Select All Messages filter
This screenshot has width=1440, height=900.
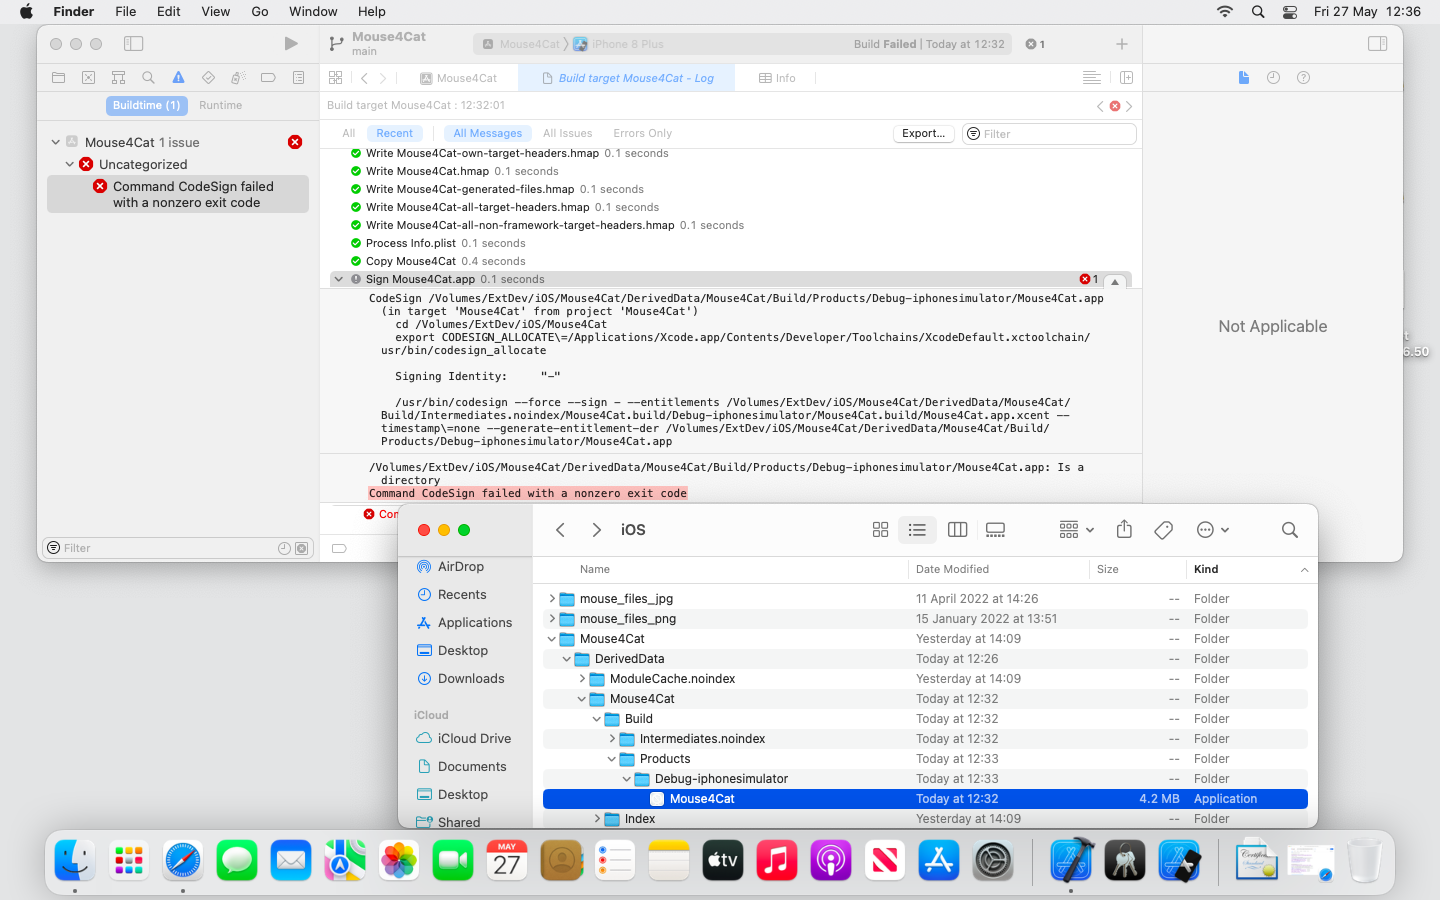[x=487, y=133]
